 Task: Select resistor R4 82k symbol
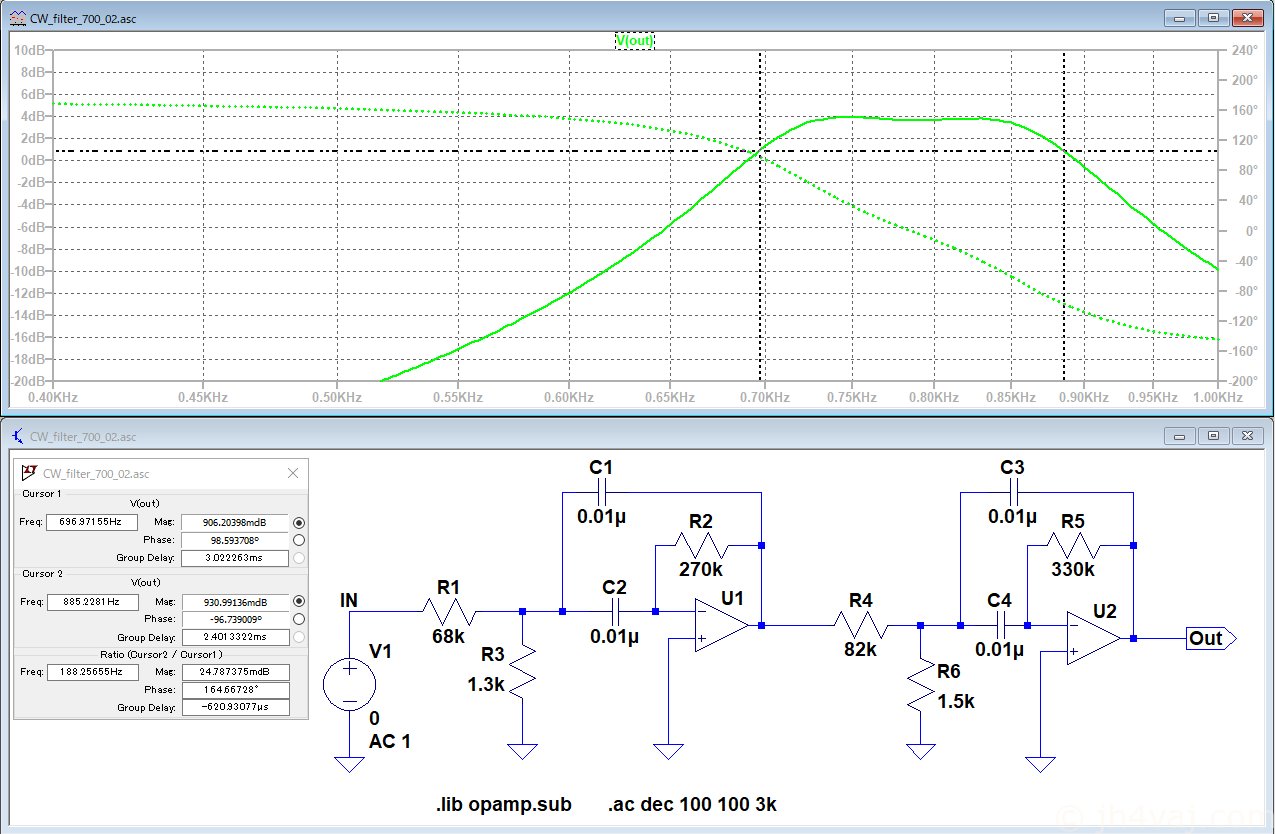point(860,626)
